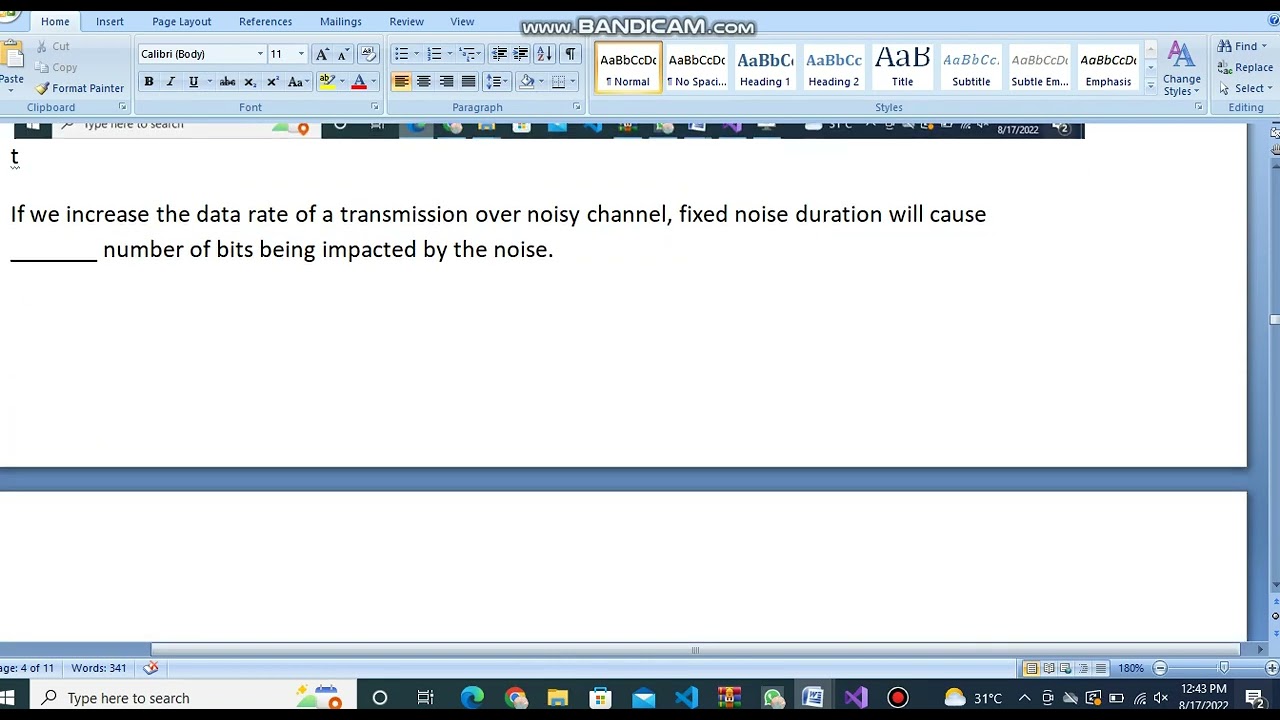Click the Line Spacing icon
Viewport: 1280px width, 720px height.
(494, 82)
